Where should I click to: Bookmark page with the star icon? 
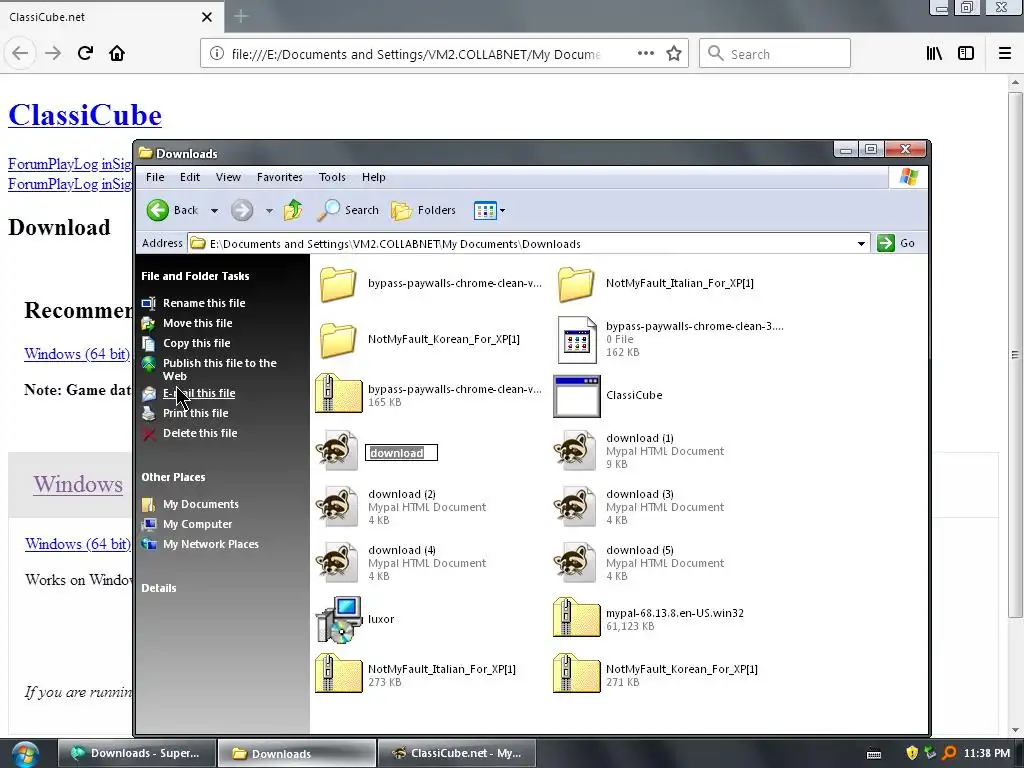click(674, 54)
